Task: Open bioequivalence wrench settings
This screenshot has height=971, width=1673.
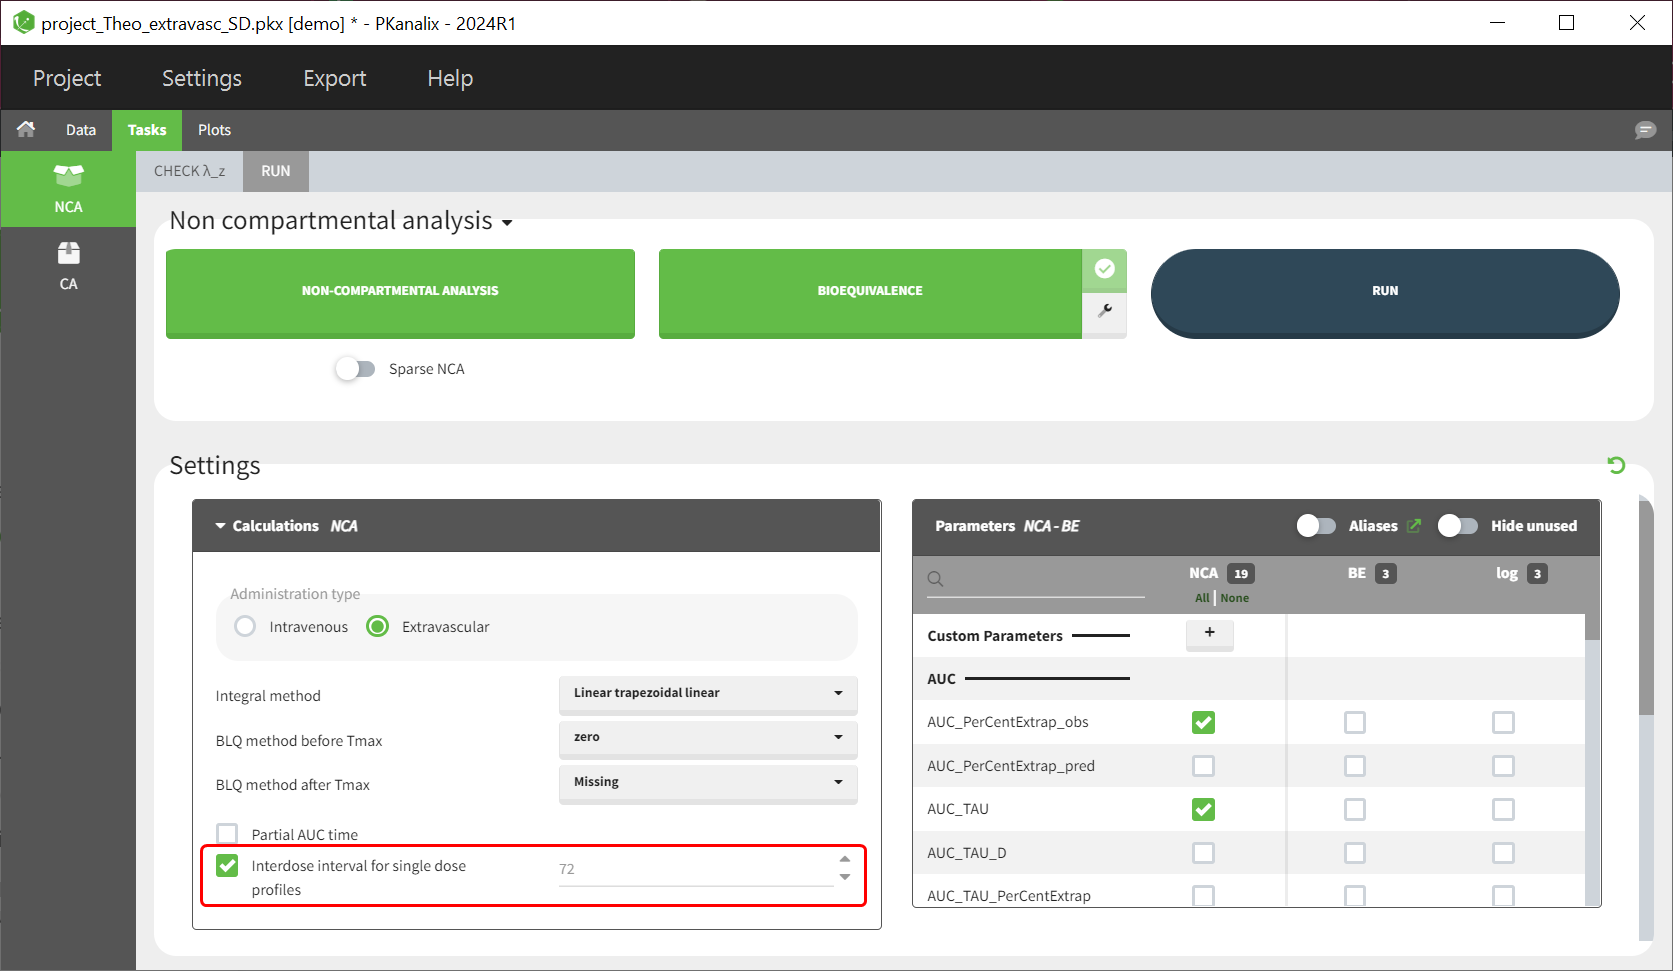Action: (x=1104, y=311)
